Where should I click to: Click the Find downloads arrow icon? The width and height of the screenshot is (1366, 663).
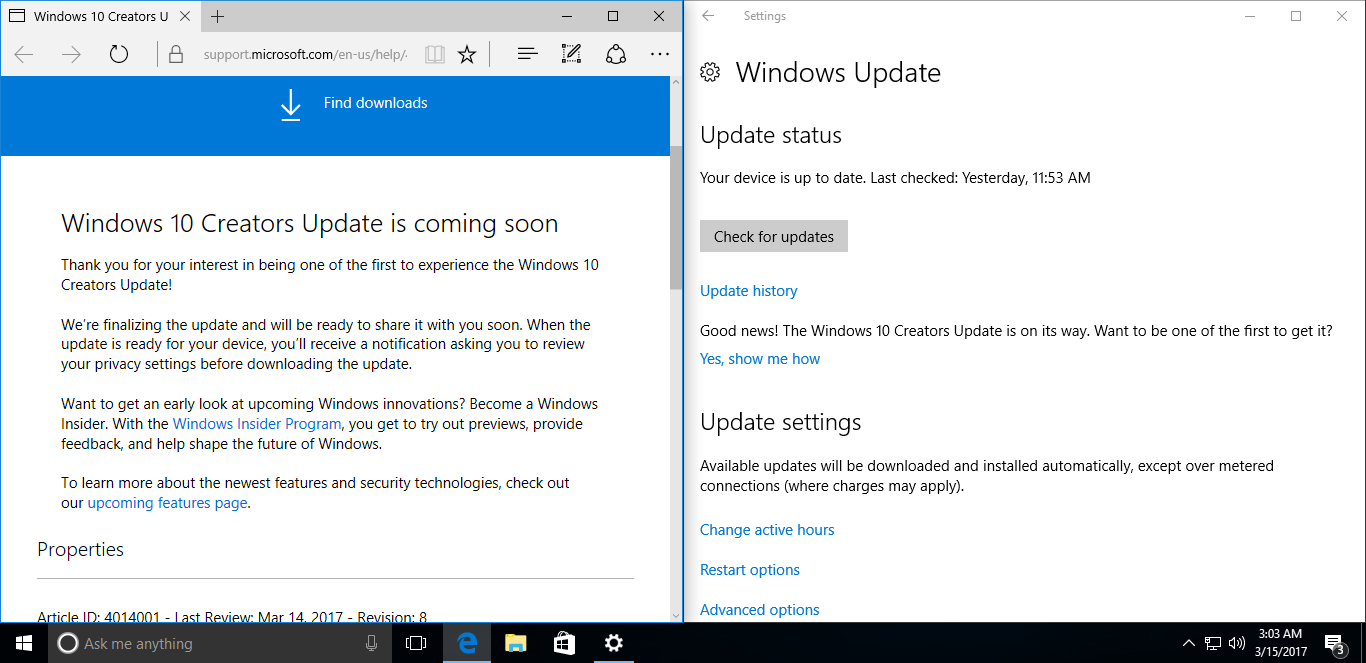(290, 105)
